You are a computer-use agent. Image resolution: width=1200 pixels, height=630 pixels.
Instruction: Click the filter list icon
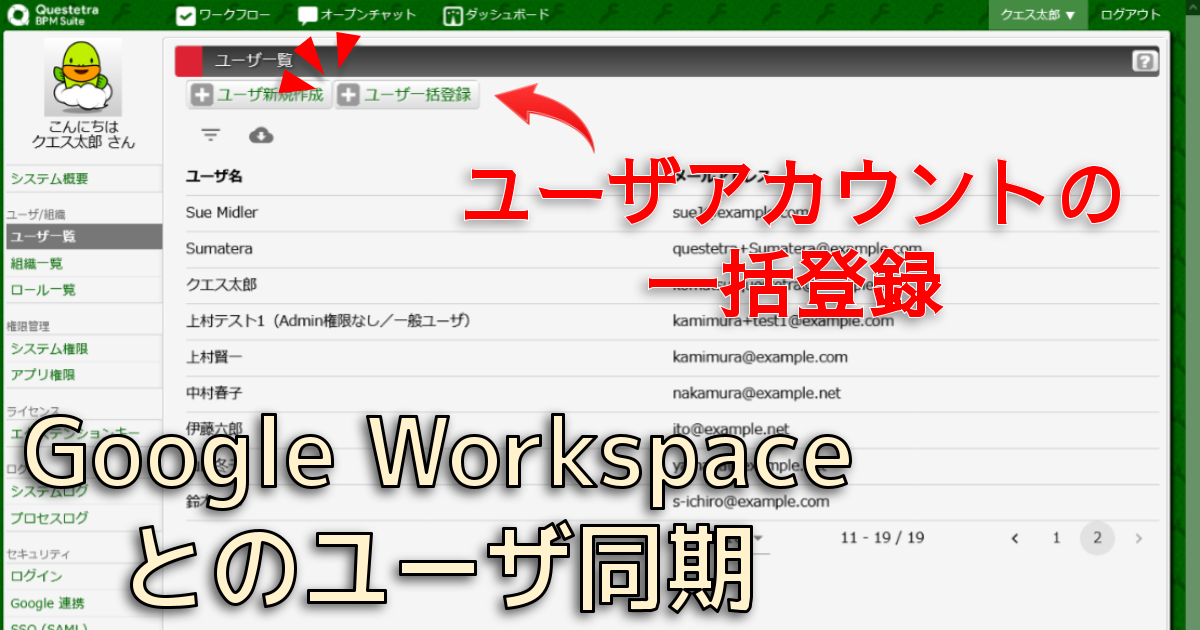point(210,135)
